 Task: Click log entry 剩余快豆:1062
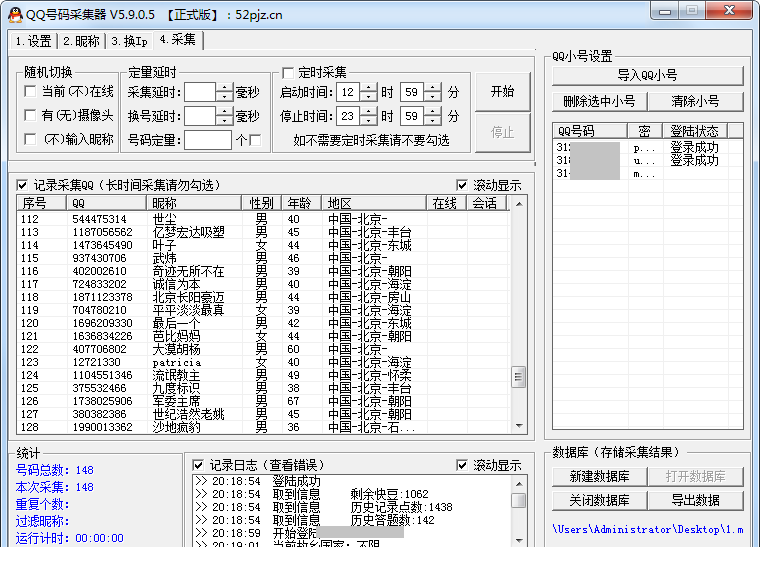389,494
